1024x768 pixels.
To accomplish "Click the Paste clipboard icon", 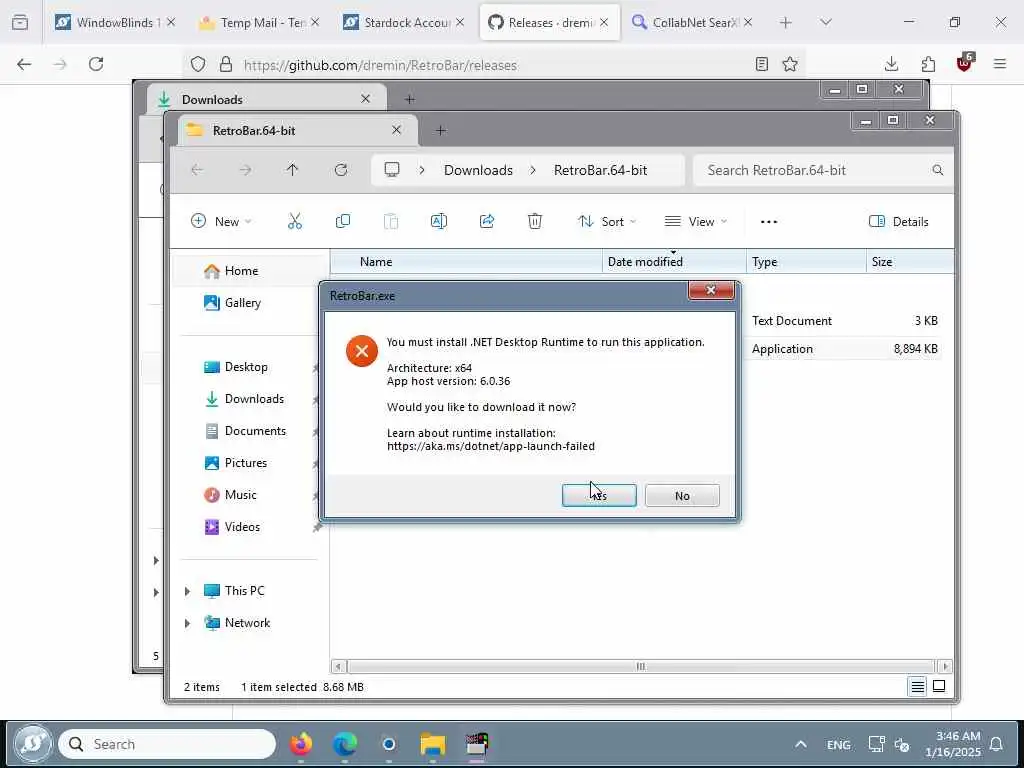I will 391,221.
